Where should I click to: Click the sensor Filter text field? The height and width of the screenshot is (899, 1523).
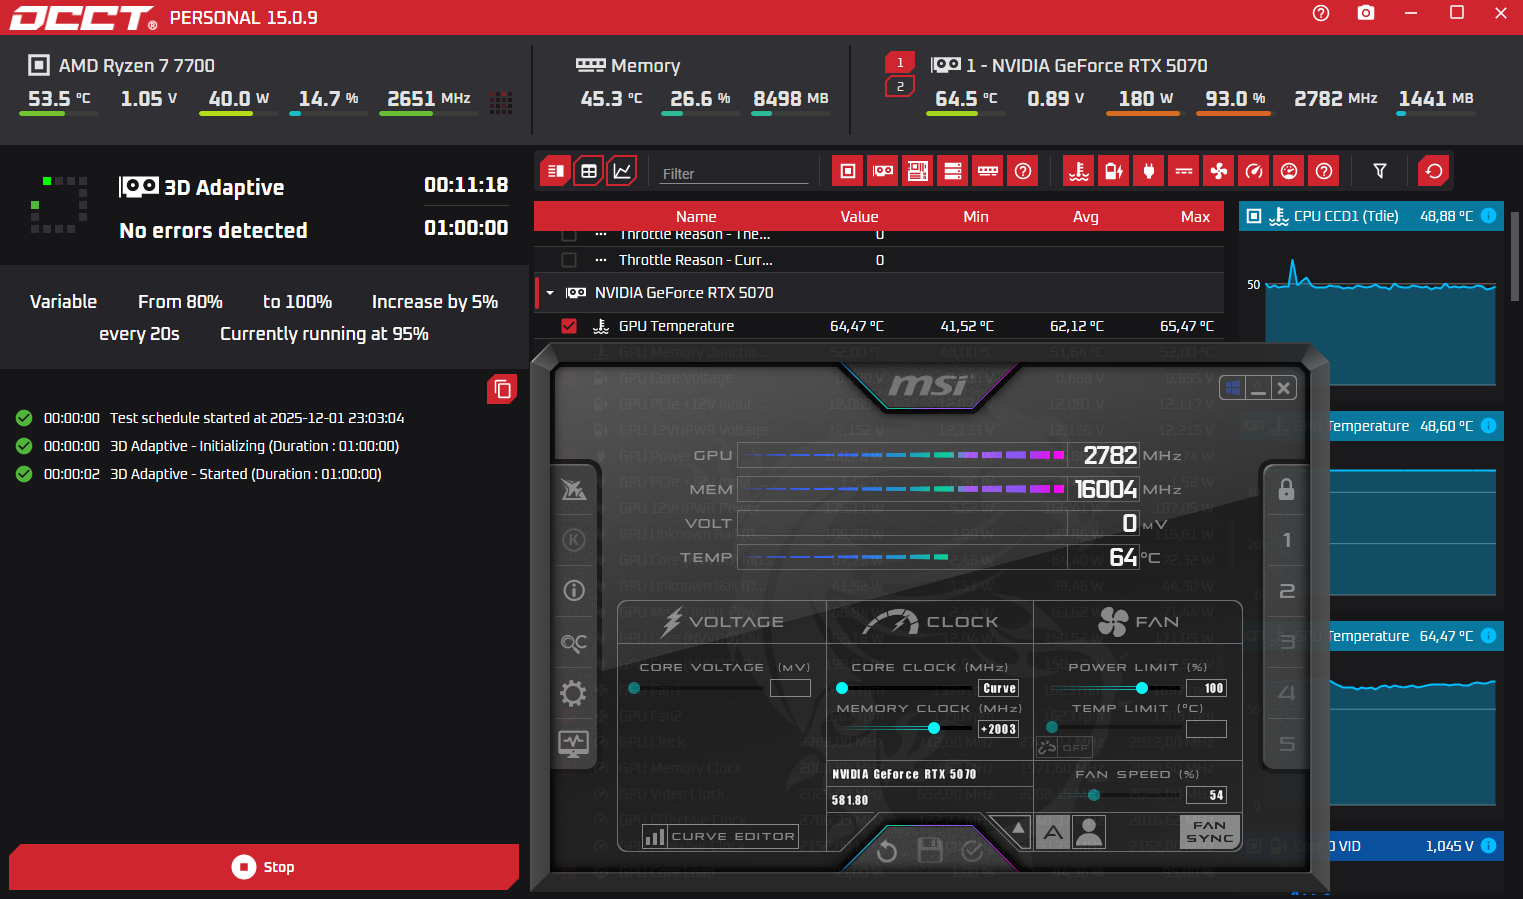point(735,173)
